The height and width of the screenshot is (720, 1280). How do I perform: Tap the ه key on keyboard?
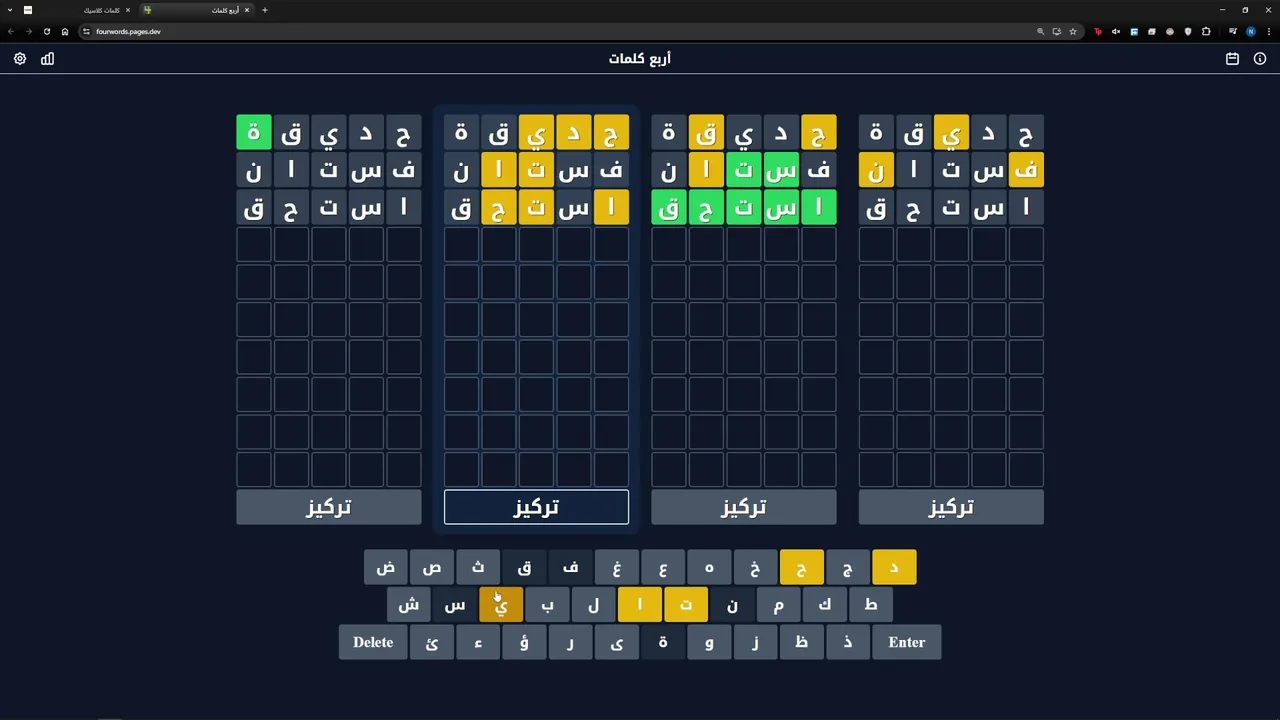point(709,567)
